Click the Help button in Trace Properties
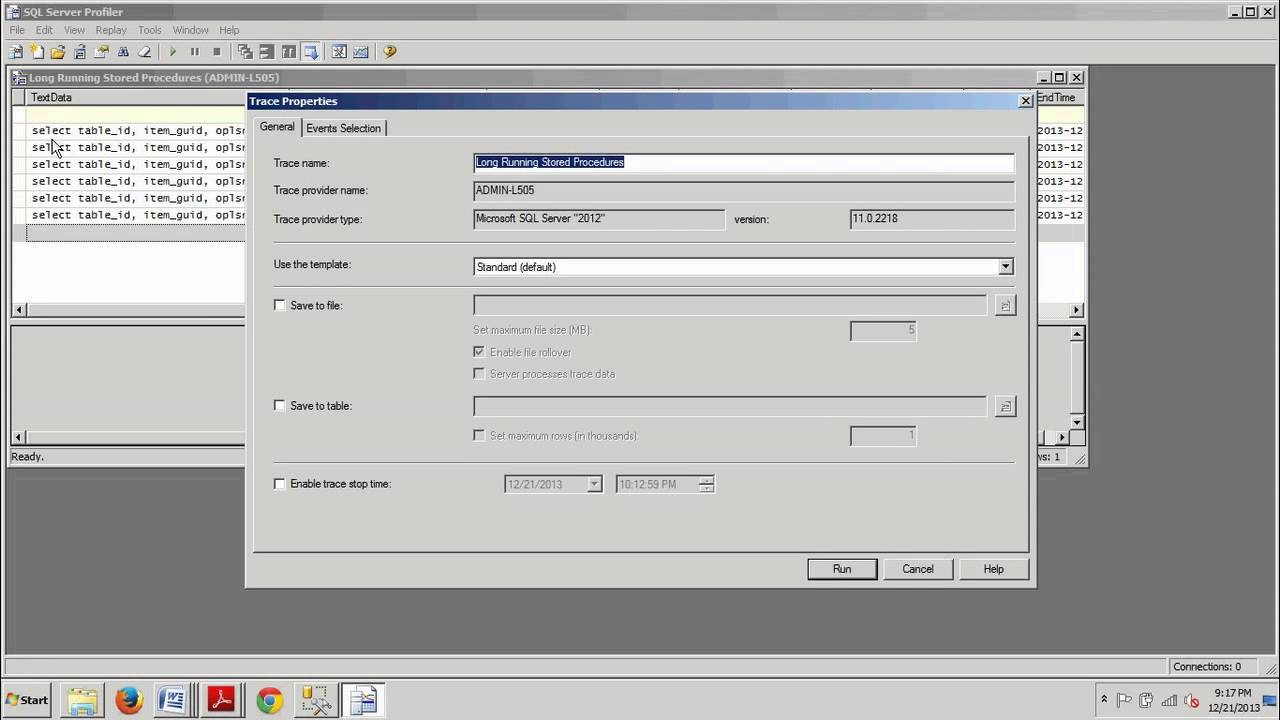Screen dimensions: 1280x720 point(993,569)
